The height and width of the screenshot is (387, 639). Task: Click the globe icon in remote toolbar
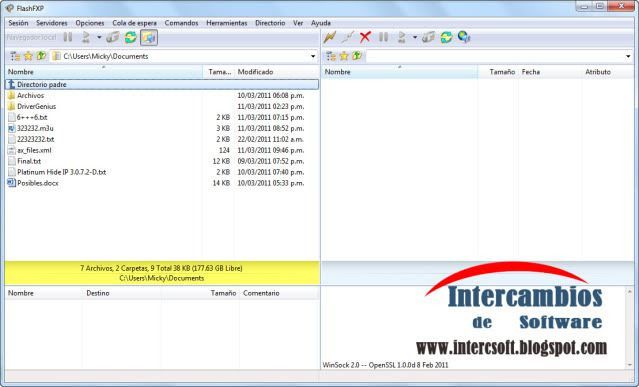click(464, 37)
